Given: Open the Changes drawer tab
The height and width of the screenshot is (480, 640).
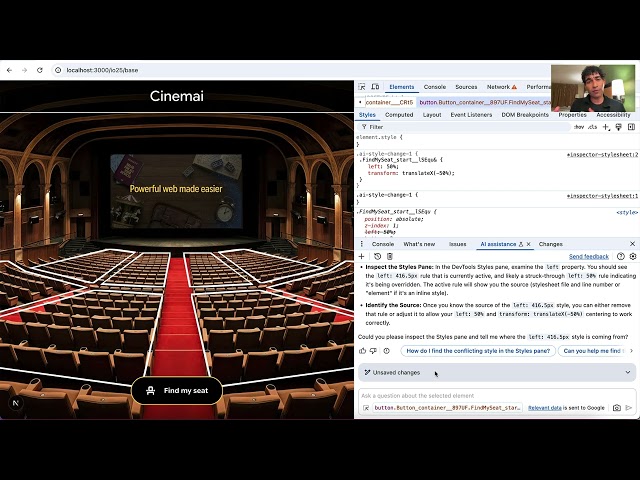Looking at the screenshot, I should (x=551, y=244).
